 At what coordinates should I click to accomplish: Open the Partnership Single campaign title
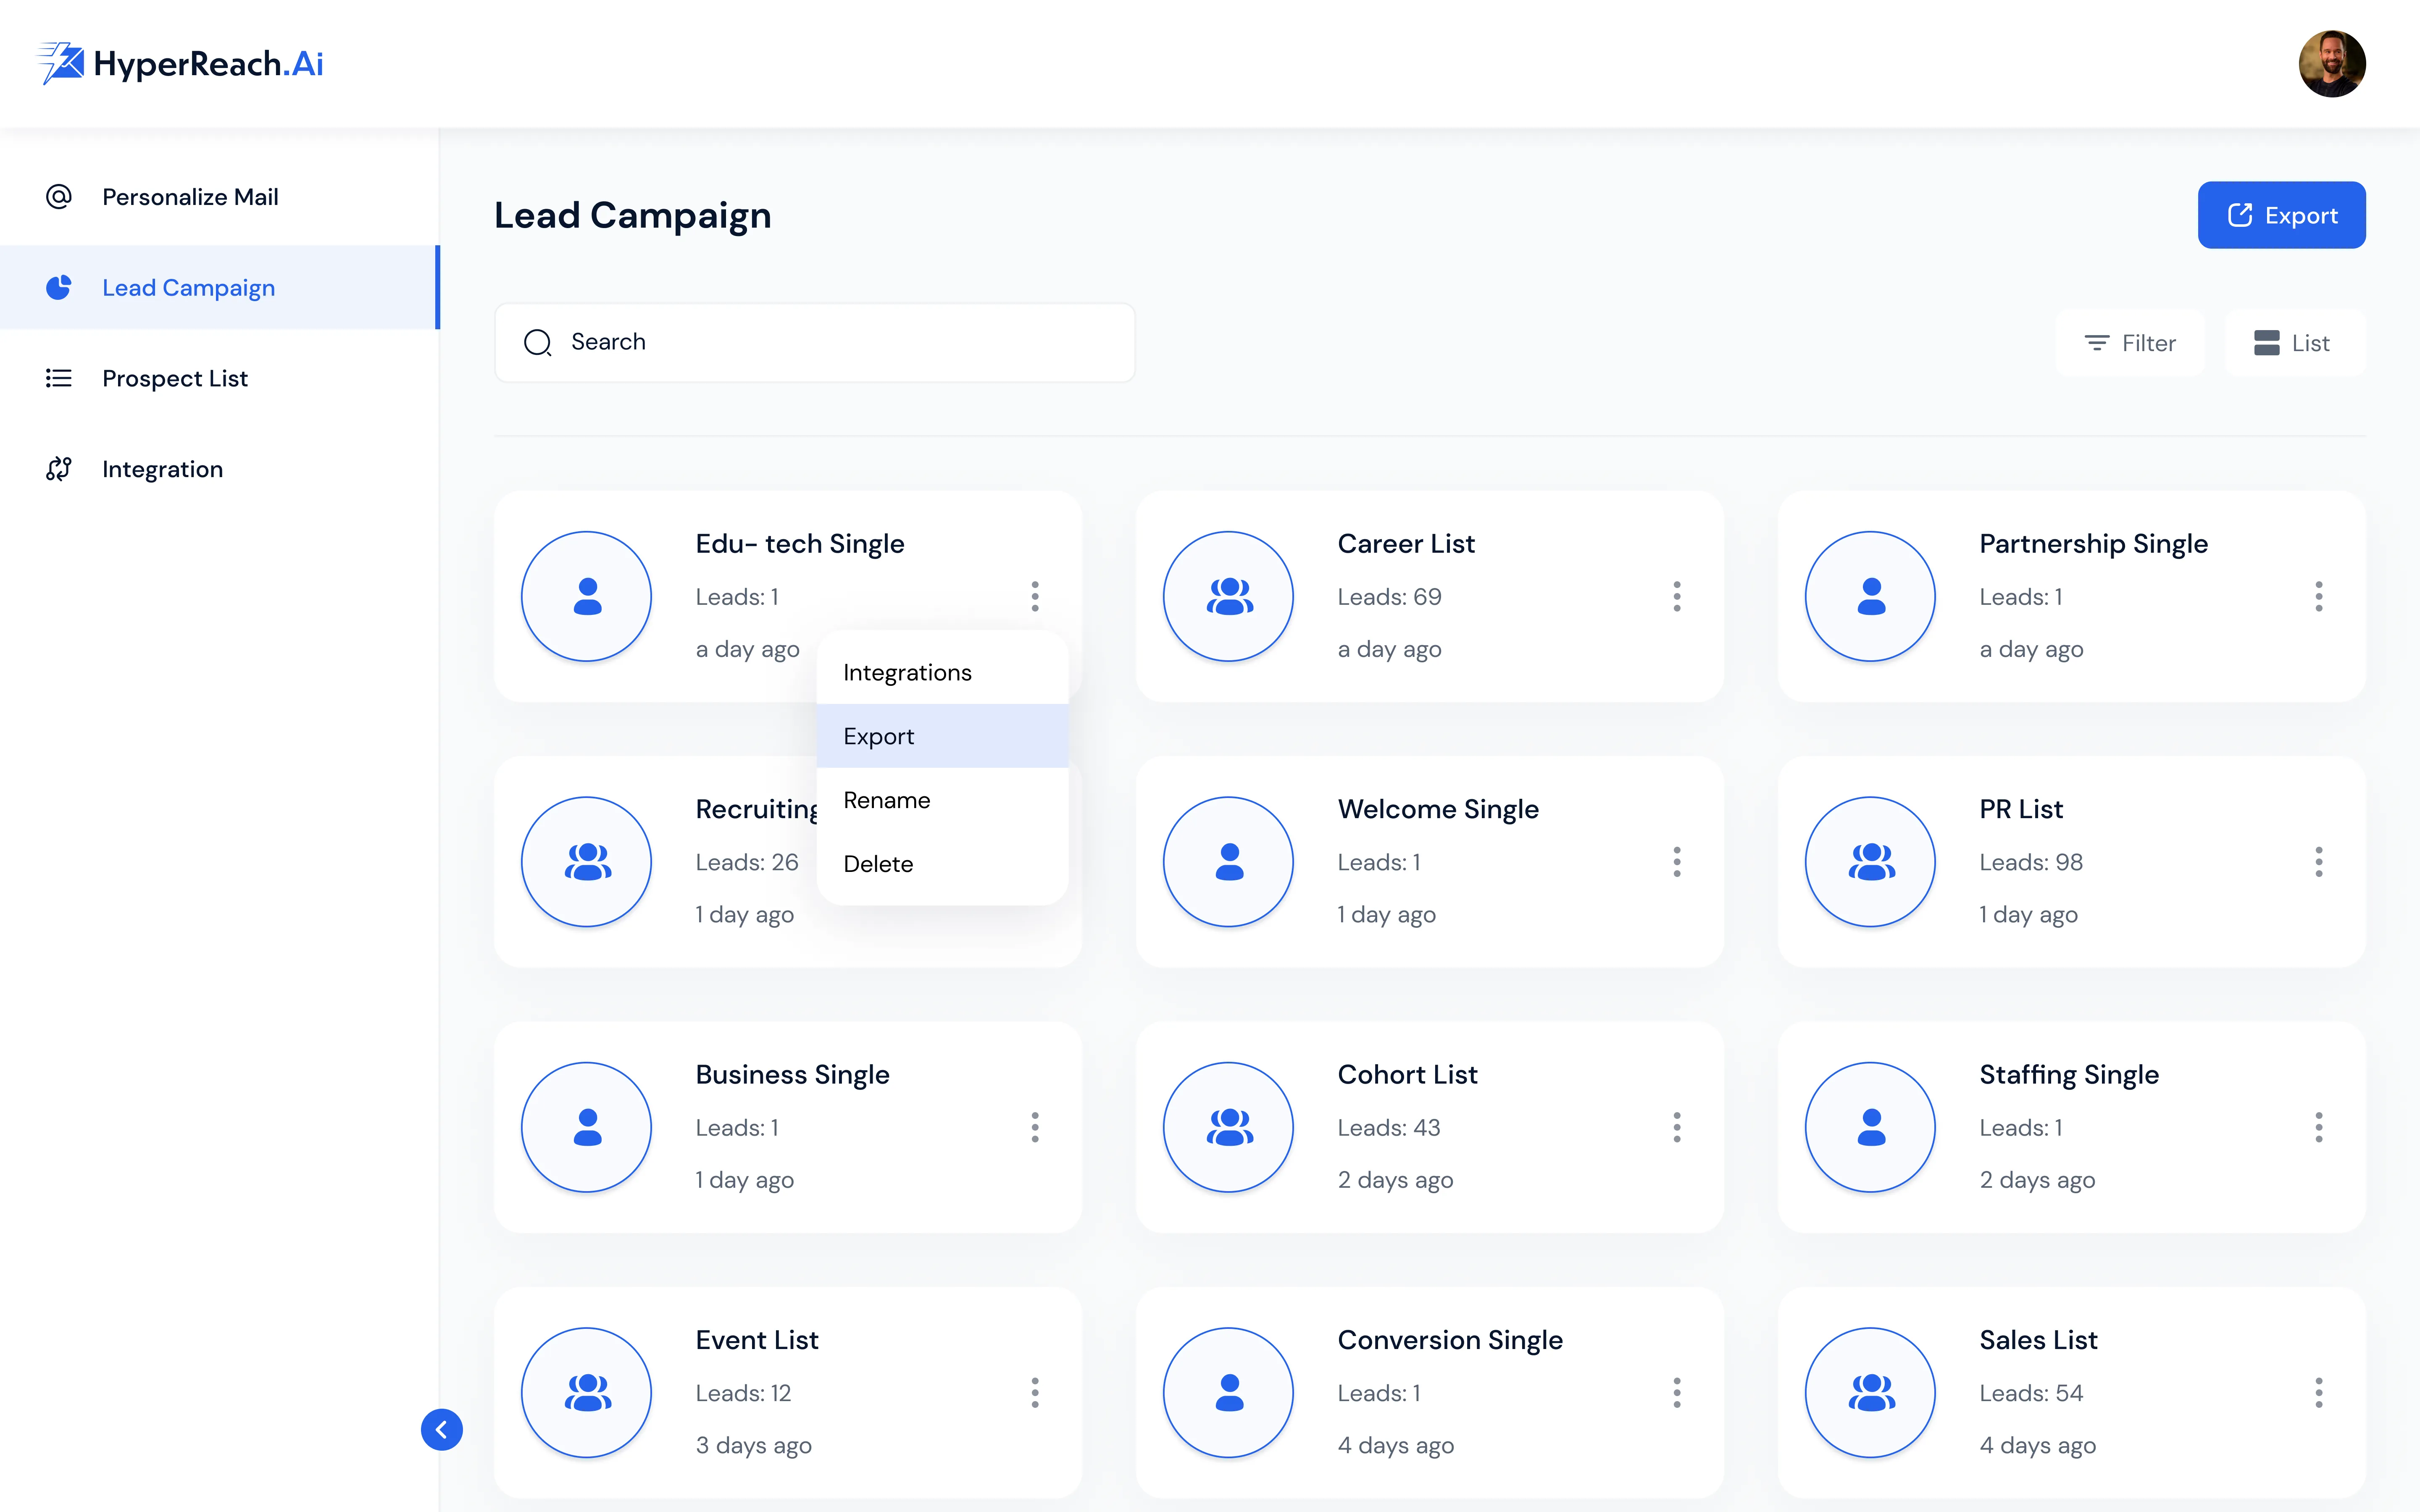tap(2093, 543)
